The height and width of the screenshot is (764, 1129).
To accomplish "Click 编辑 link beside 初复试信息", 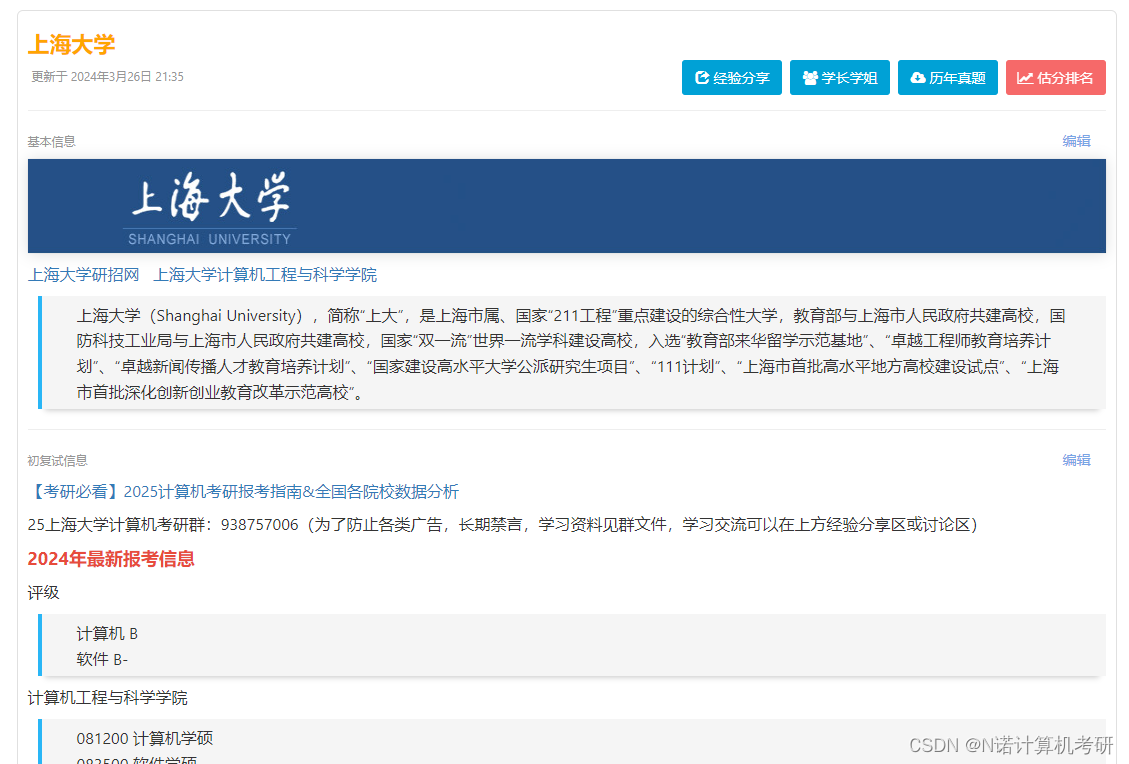I will click(x=1076, y=460).
